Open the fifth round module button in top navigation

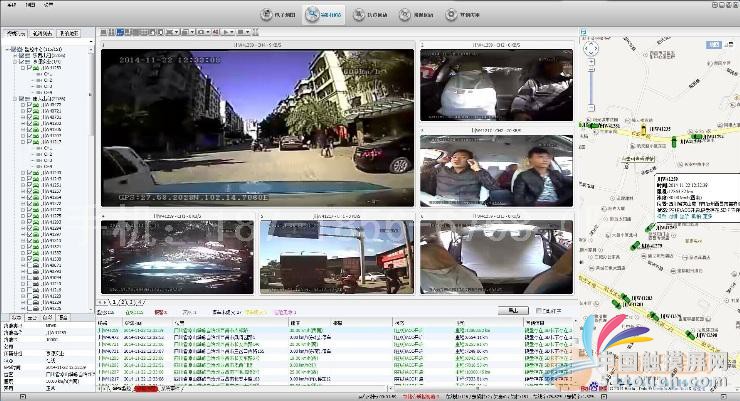point(462,15)
